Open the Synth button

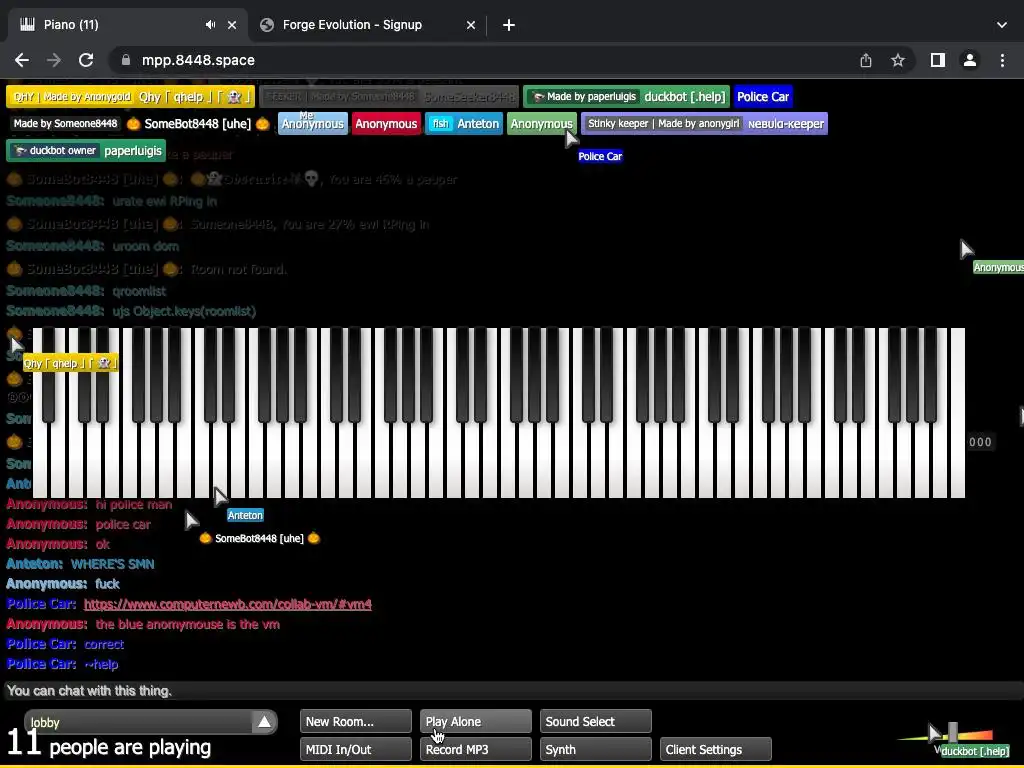pos(596,750)
